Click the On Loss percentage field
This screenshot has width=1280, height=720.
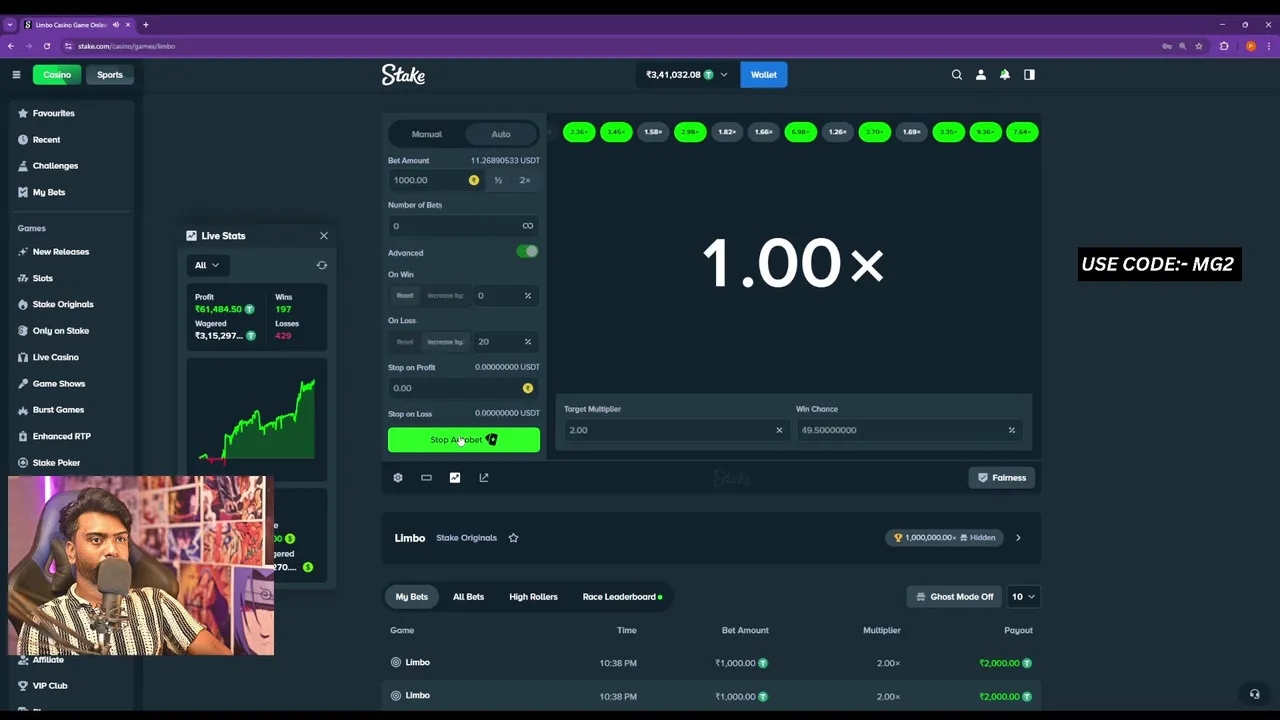coord(505,342)
